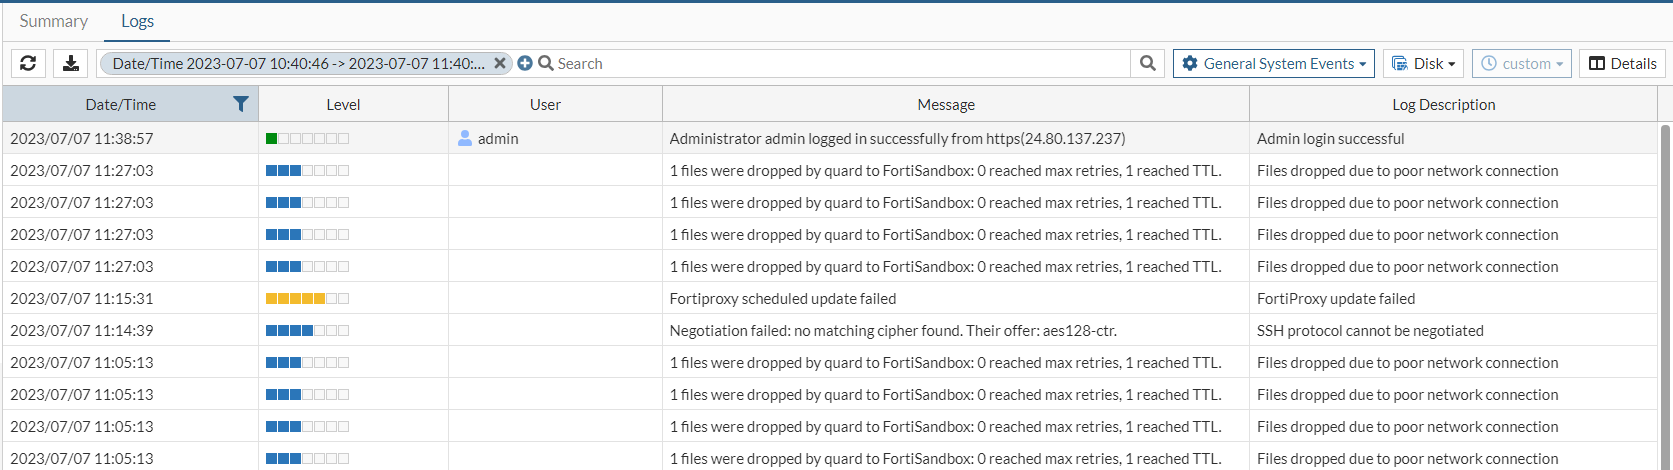The height and width of the screenshot is (470, 1673).
Task: Click the download logs icon
Action: point(71,63)
